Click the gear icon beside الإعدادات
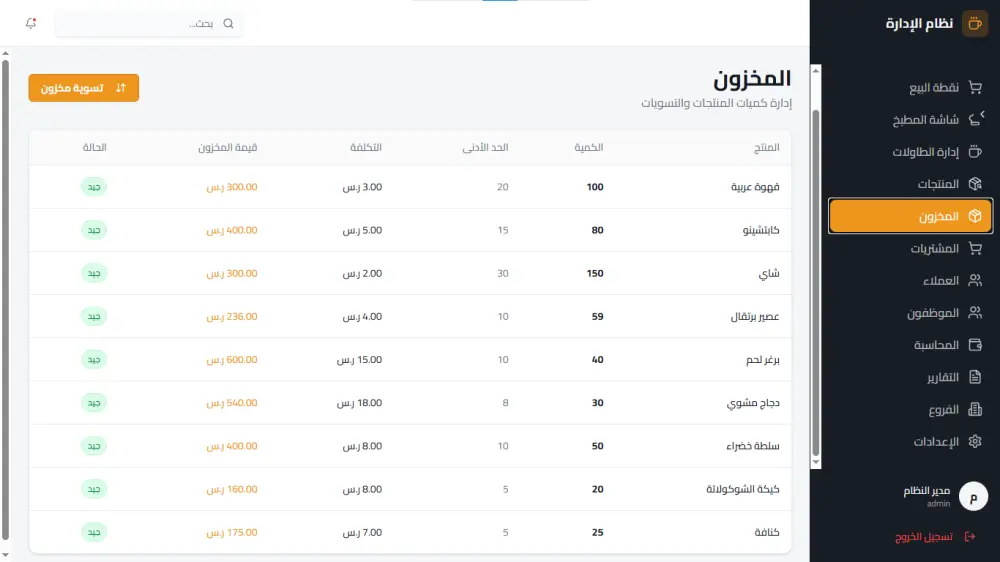The height and width of the screenshot is (562, 1000). (974, 441)
